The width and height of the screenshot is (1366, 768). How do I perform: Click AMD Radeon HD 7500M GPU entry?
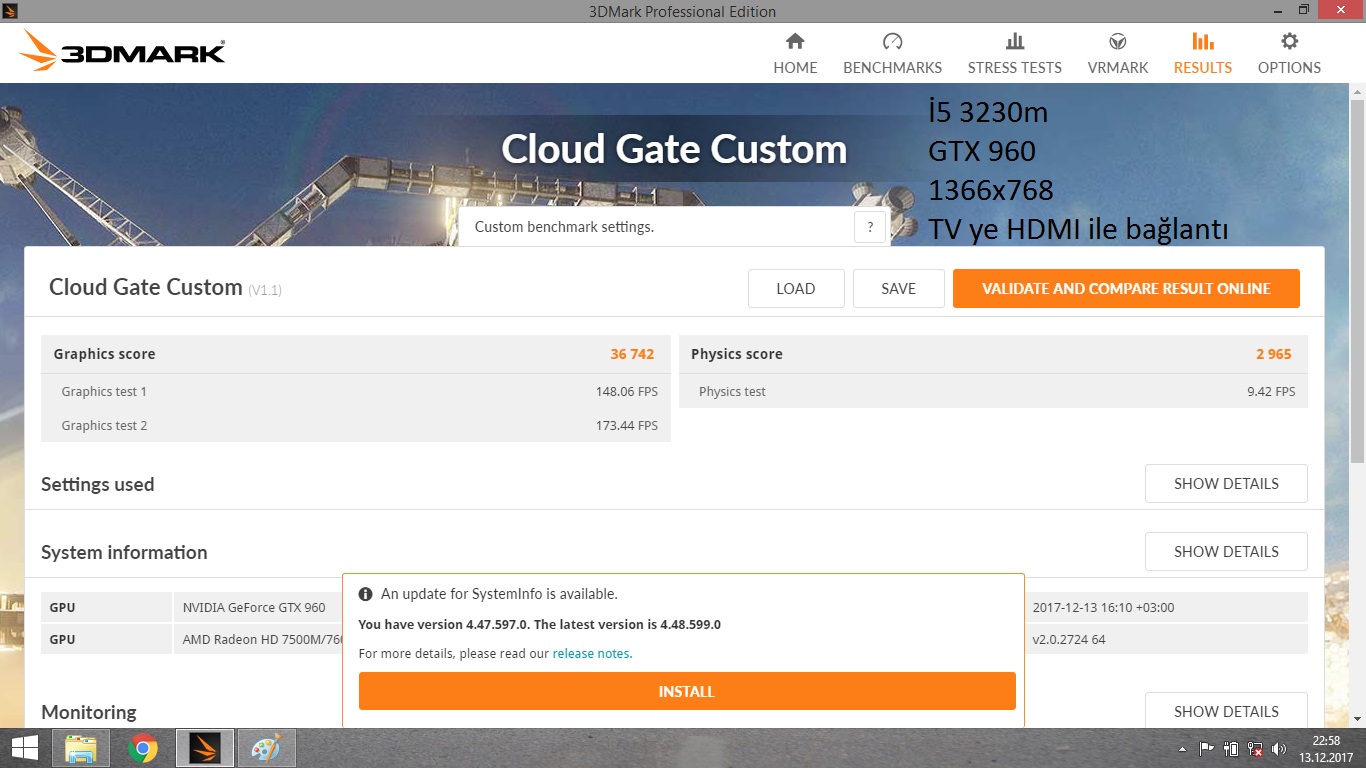tap(262, 639)
